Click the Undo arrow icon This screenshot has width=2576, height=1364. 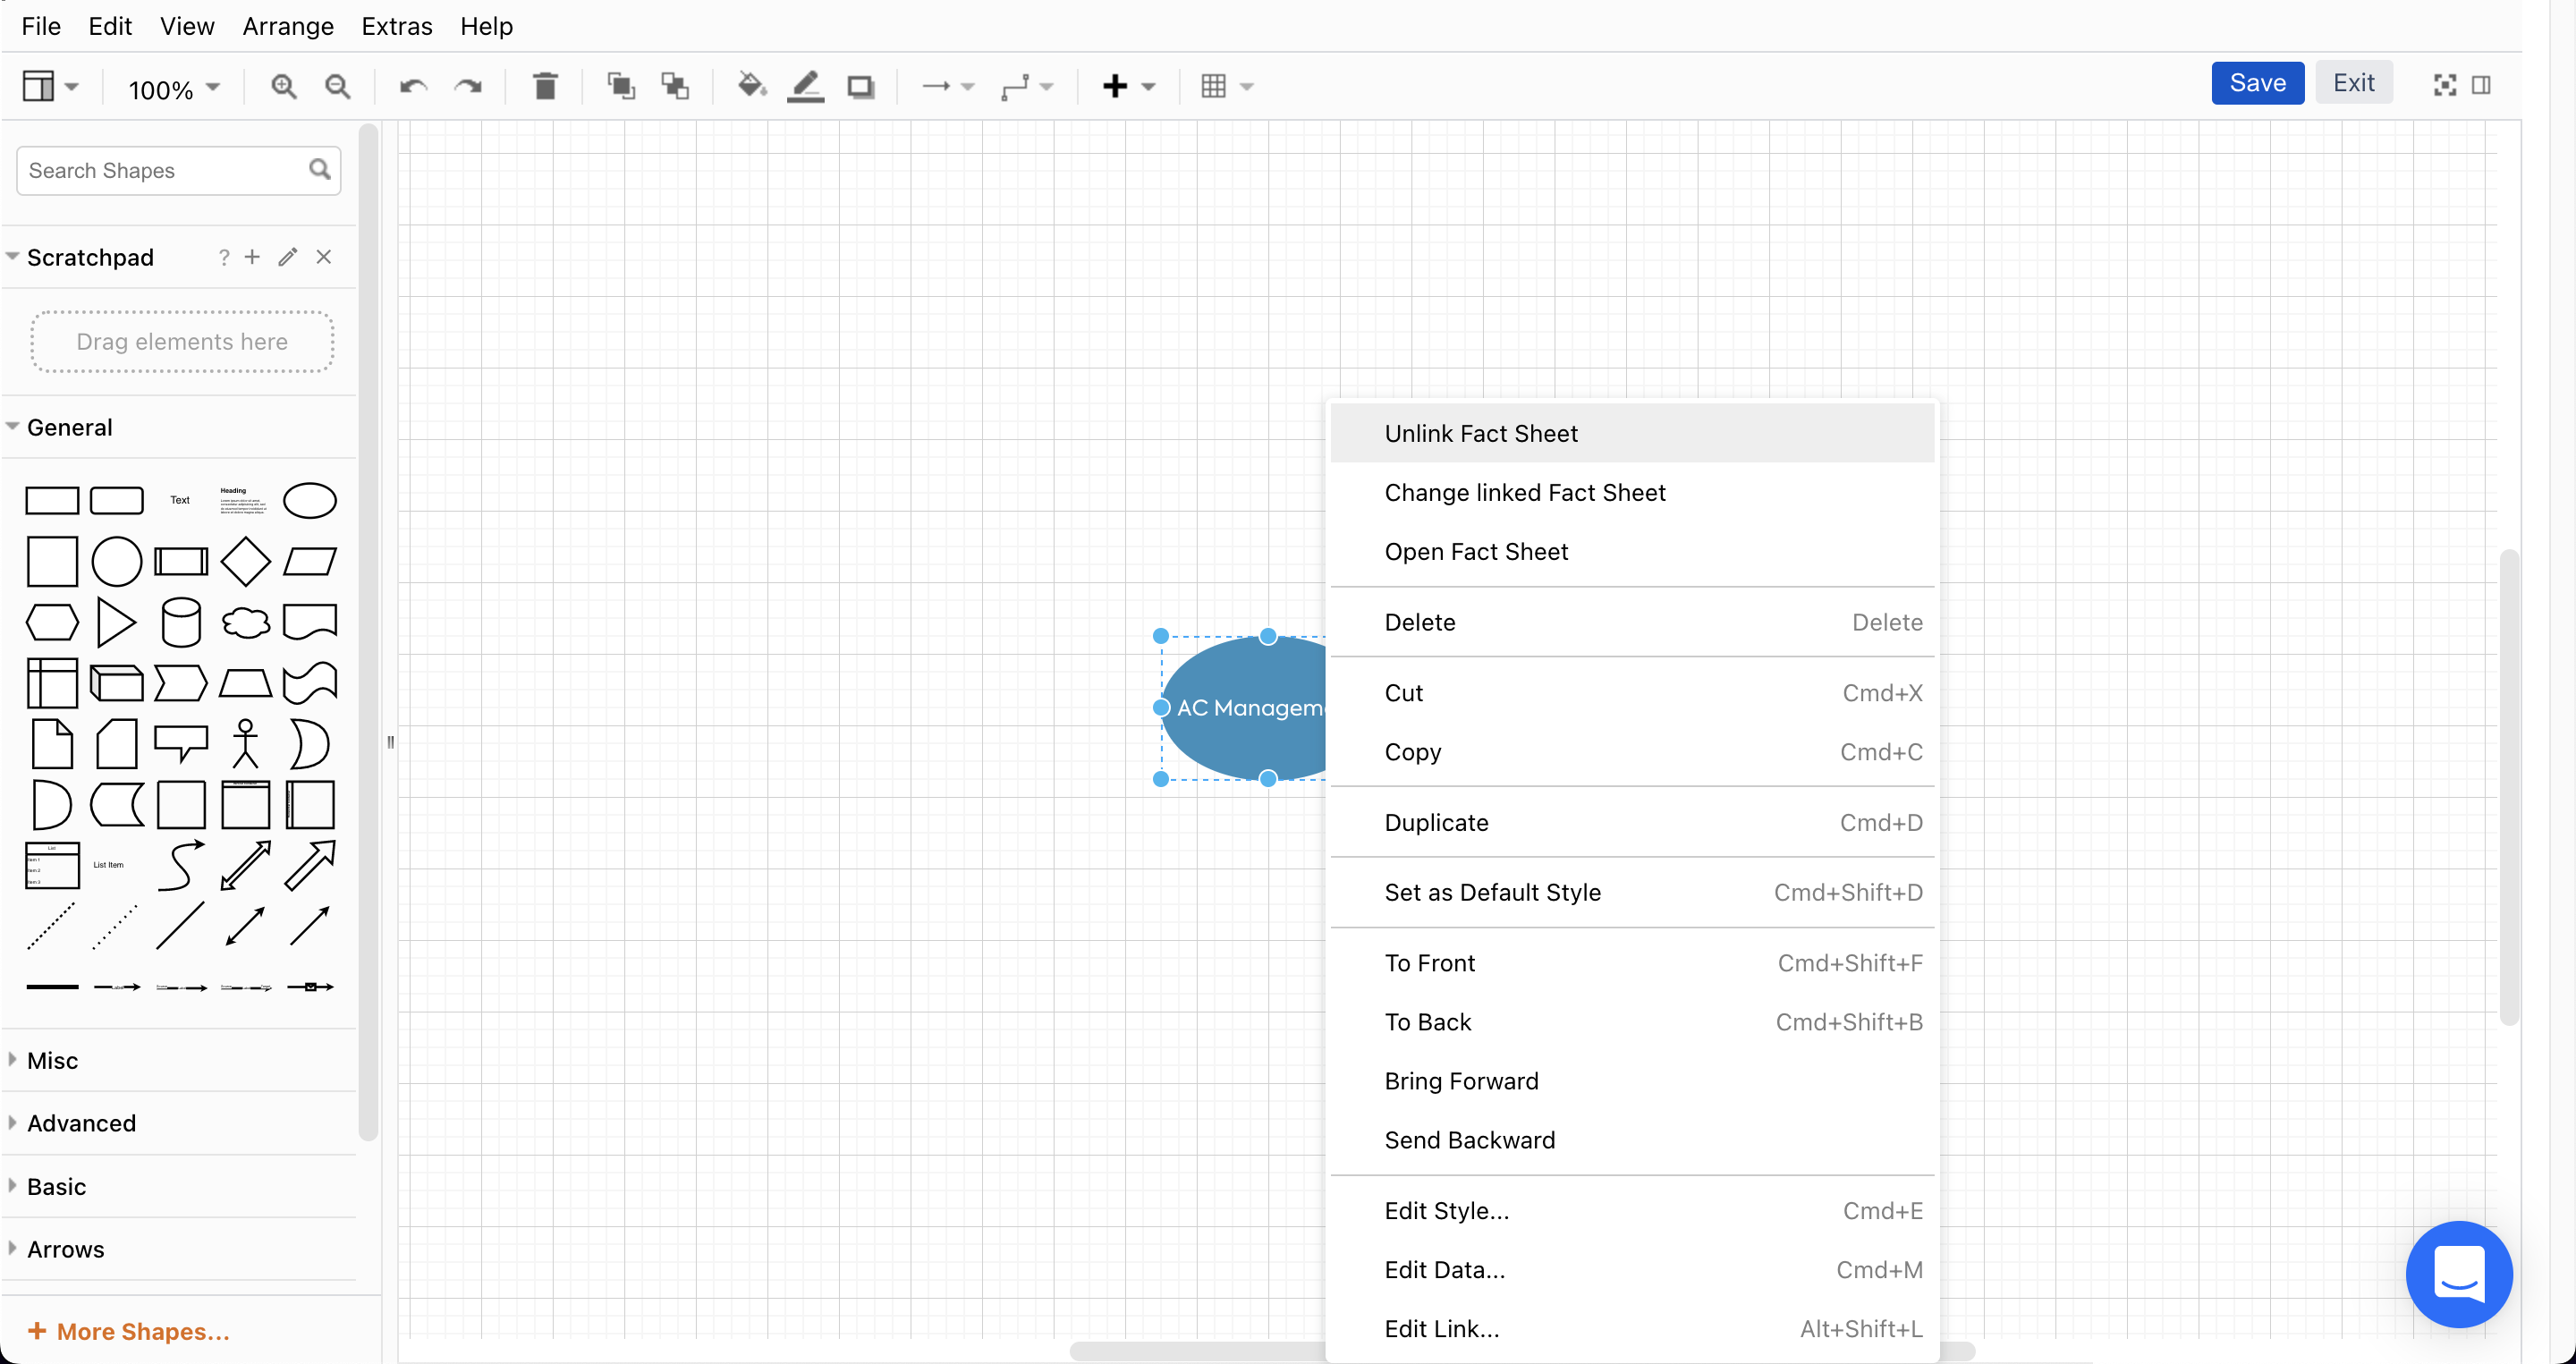(x=413, y=87)
